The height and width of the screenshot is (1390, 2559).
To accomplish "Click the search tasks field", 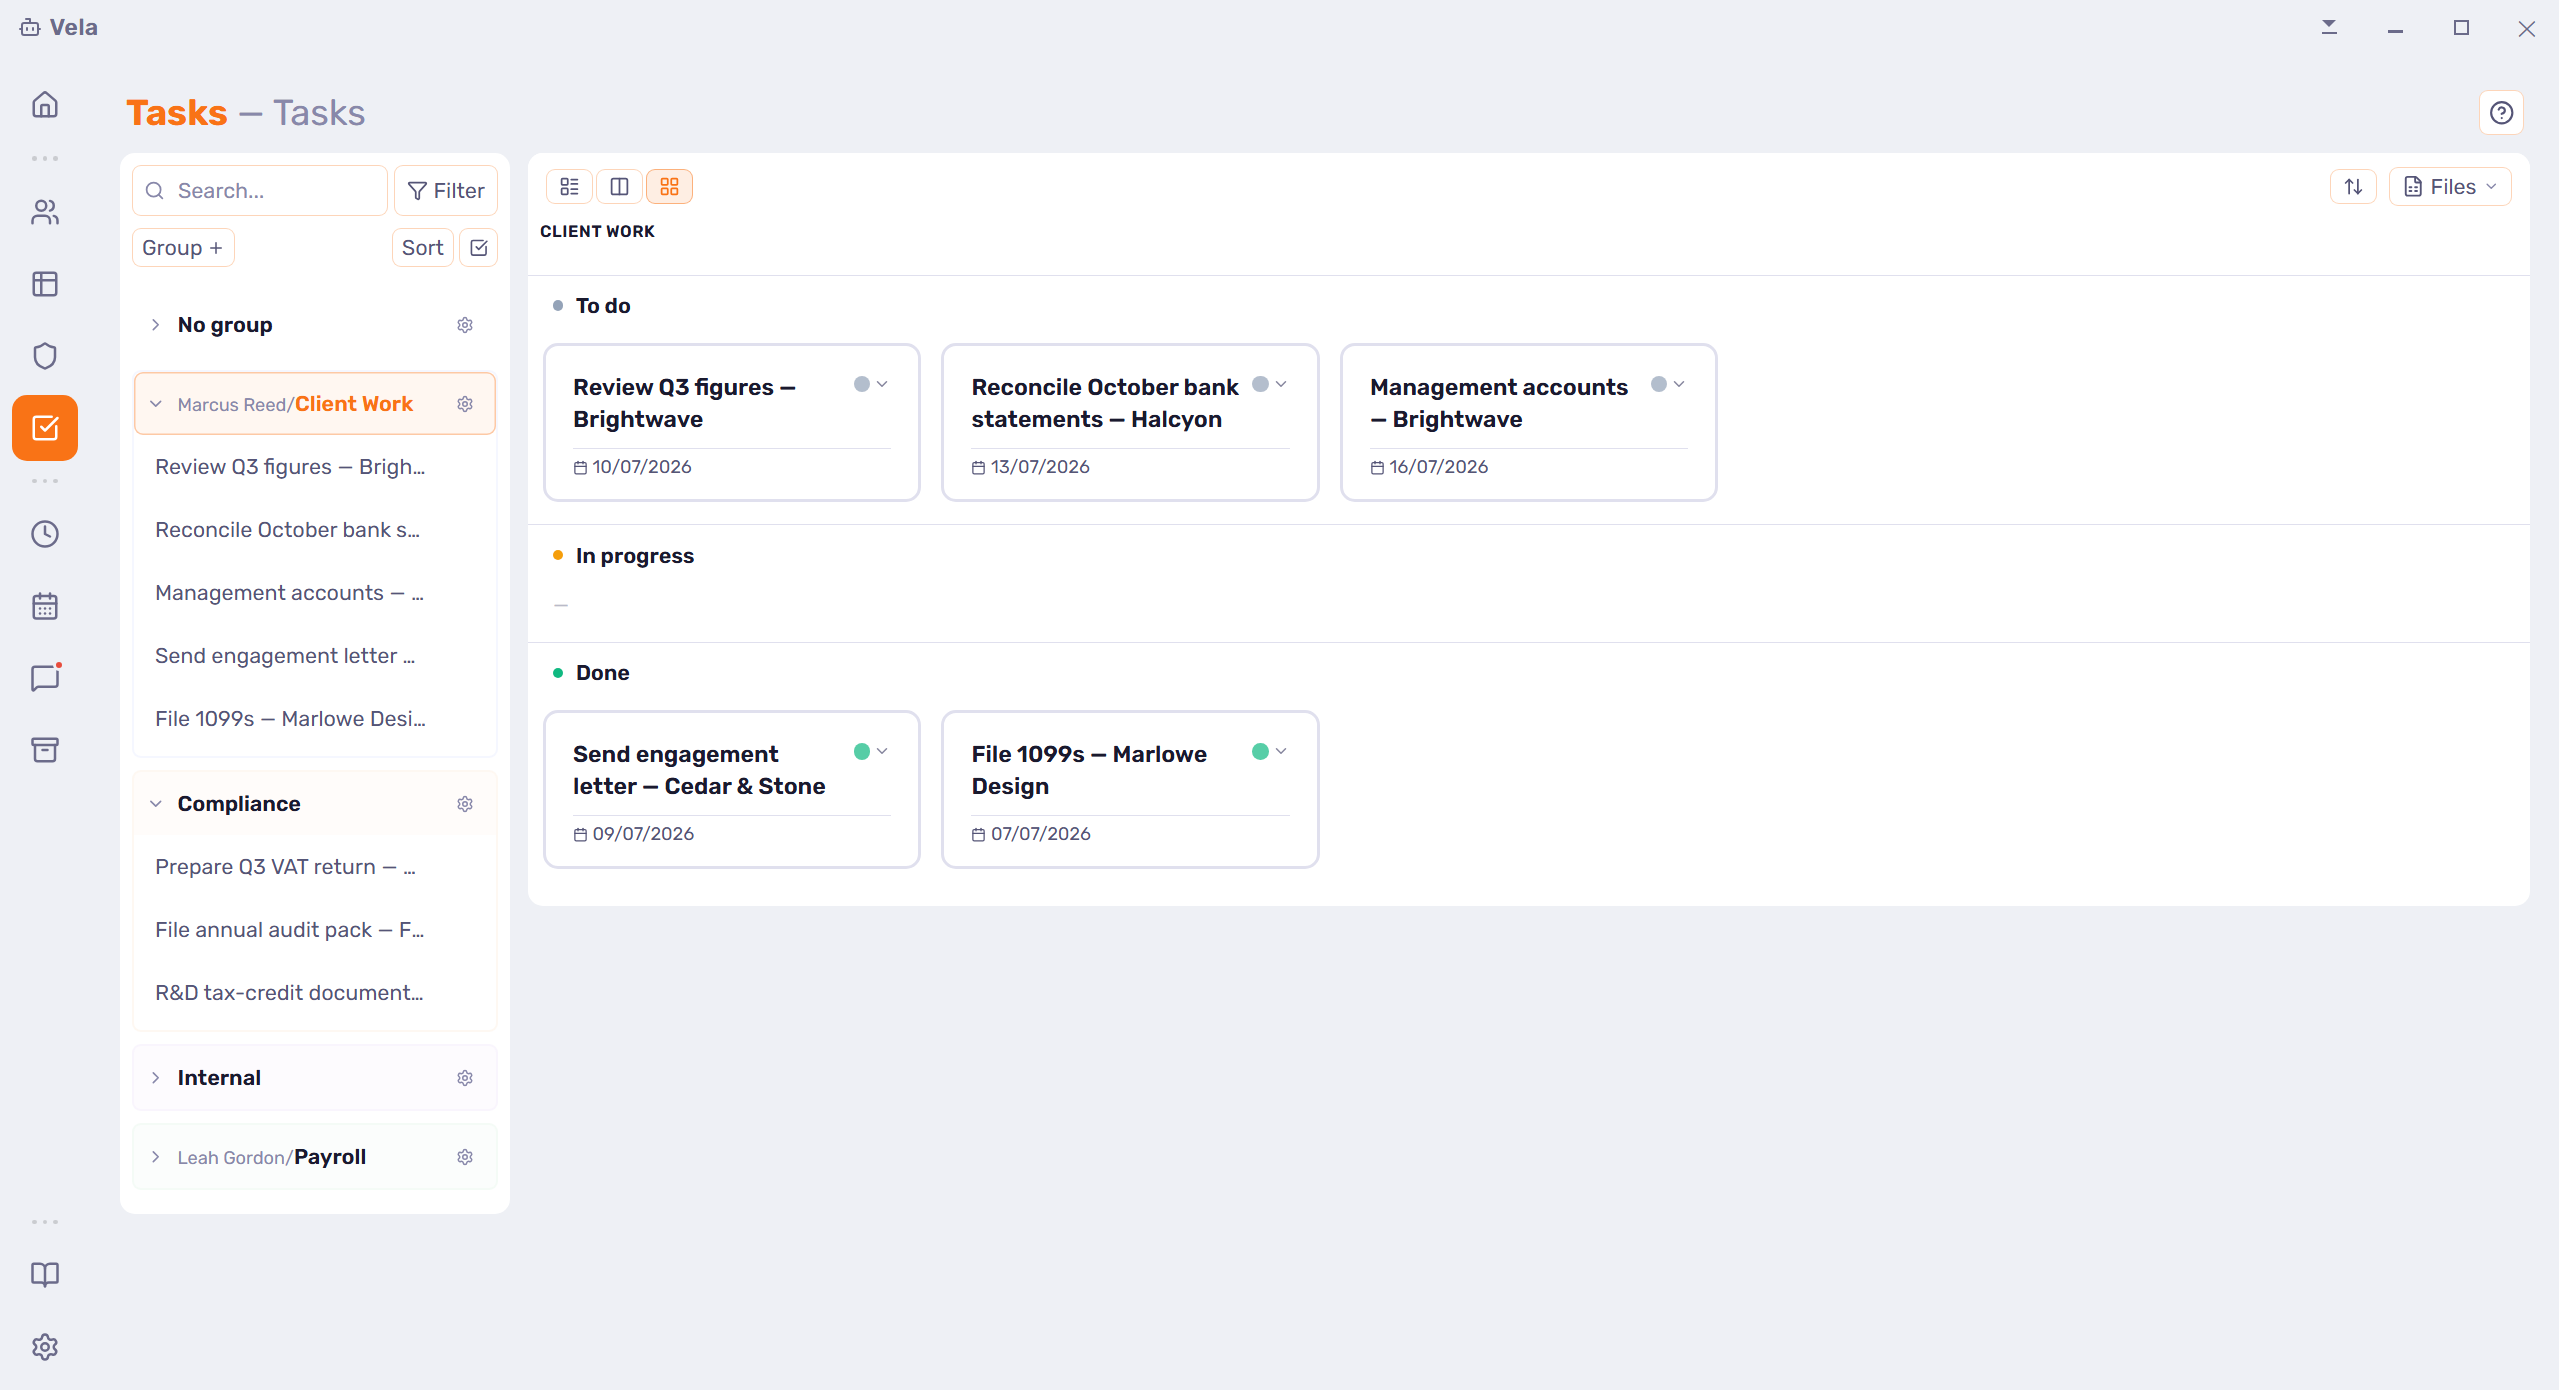I will click(x=260, y=190).
